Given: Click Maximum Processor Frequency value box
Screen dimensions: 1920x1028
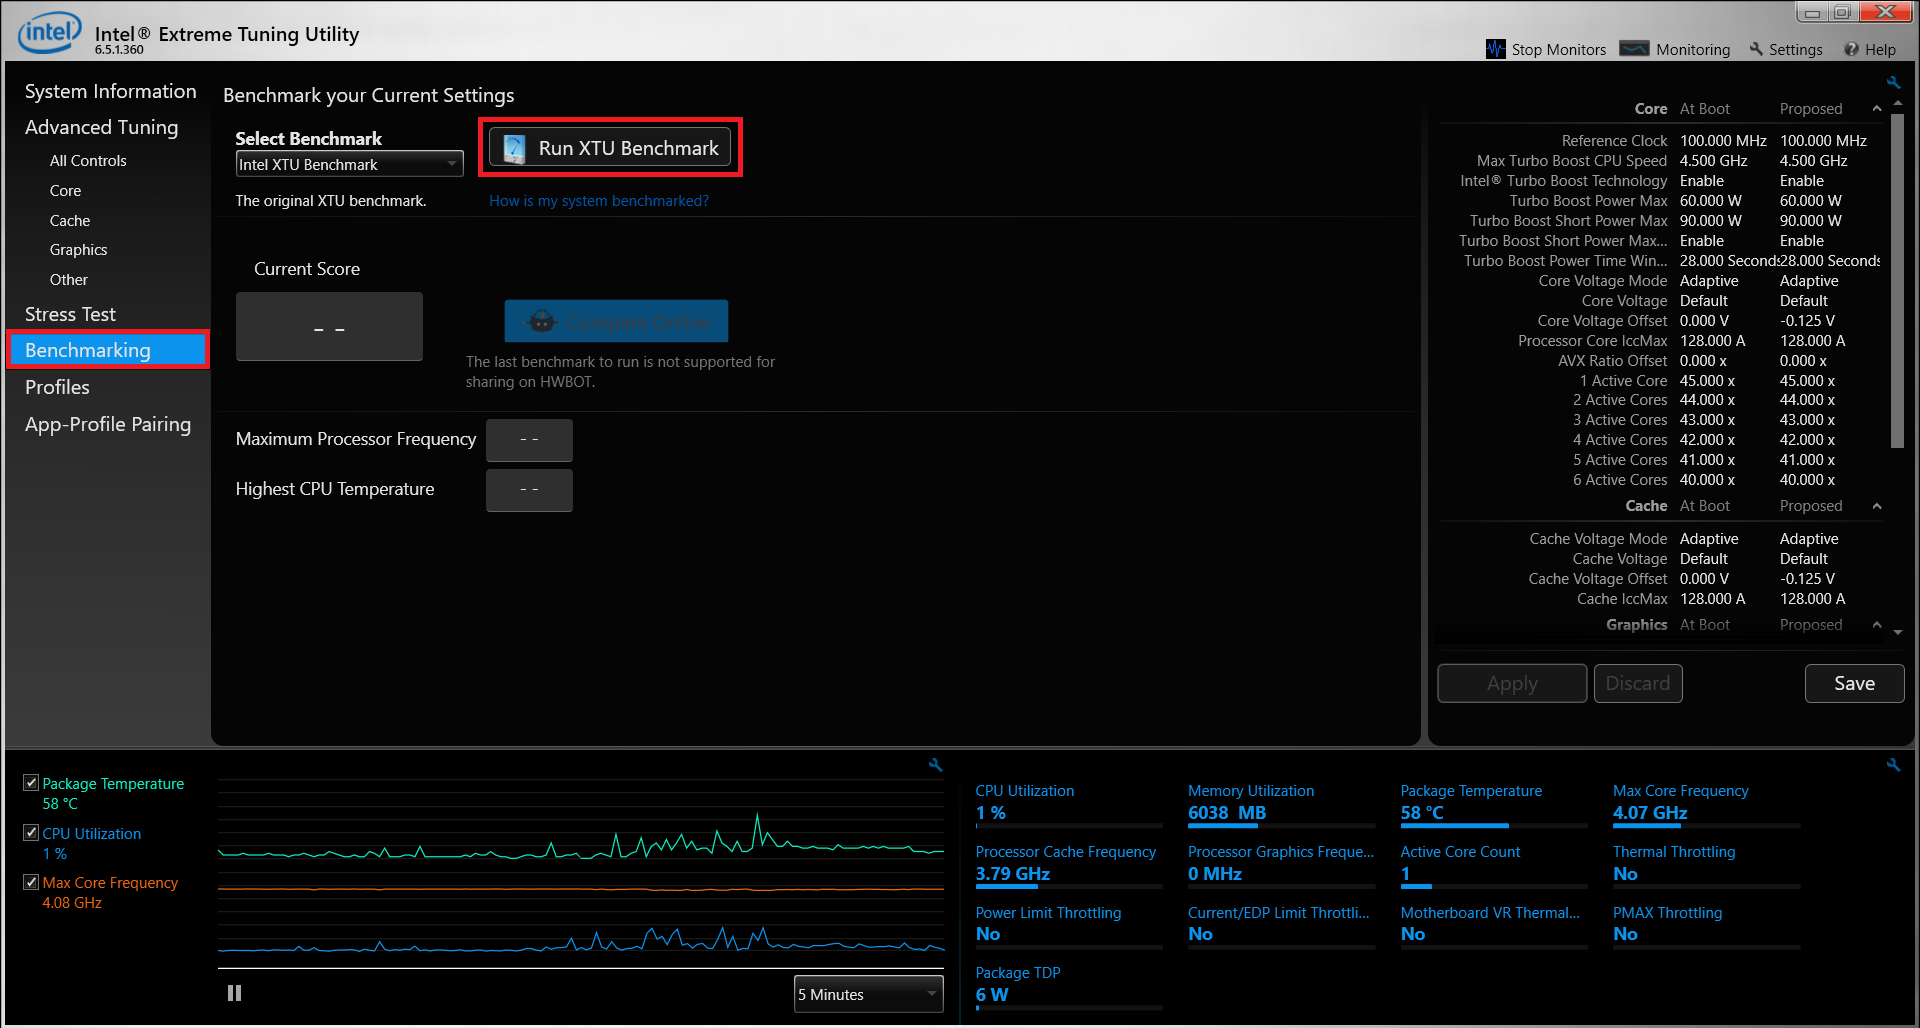Looking at the screenshot, I should click(x=529, y=440).
